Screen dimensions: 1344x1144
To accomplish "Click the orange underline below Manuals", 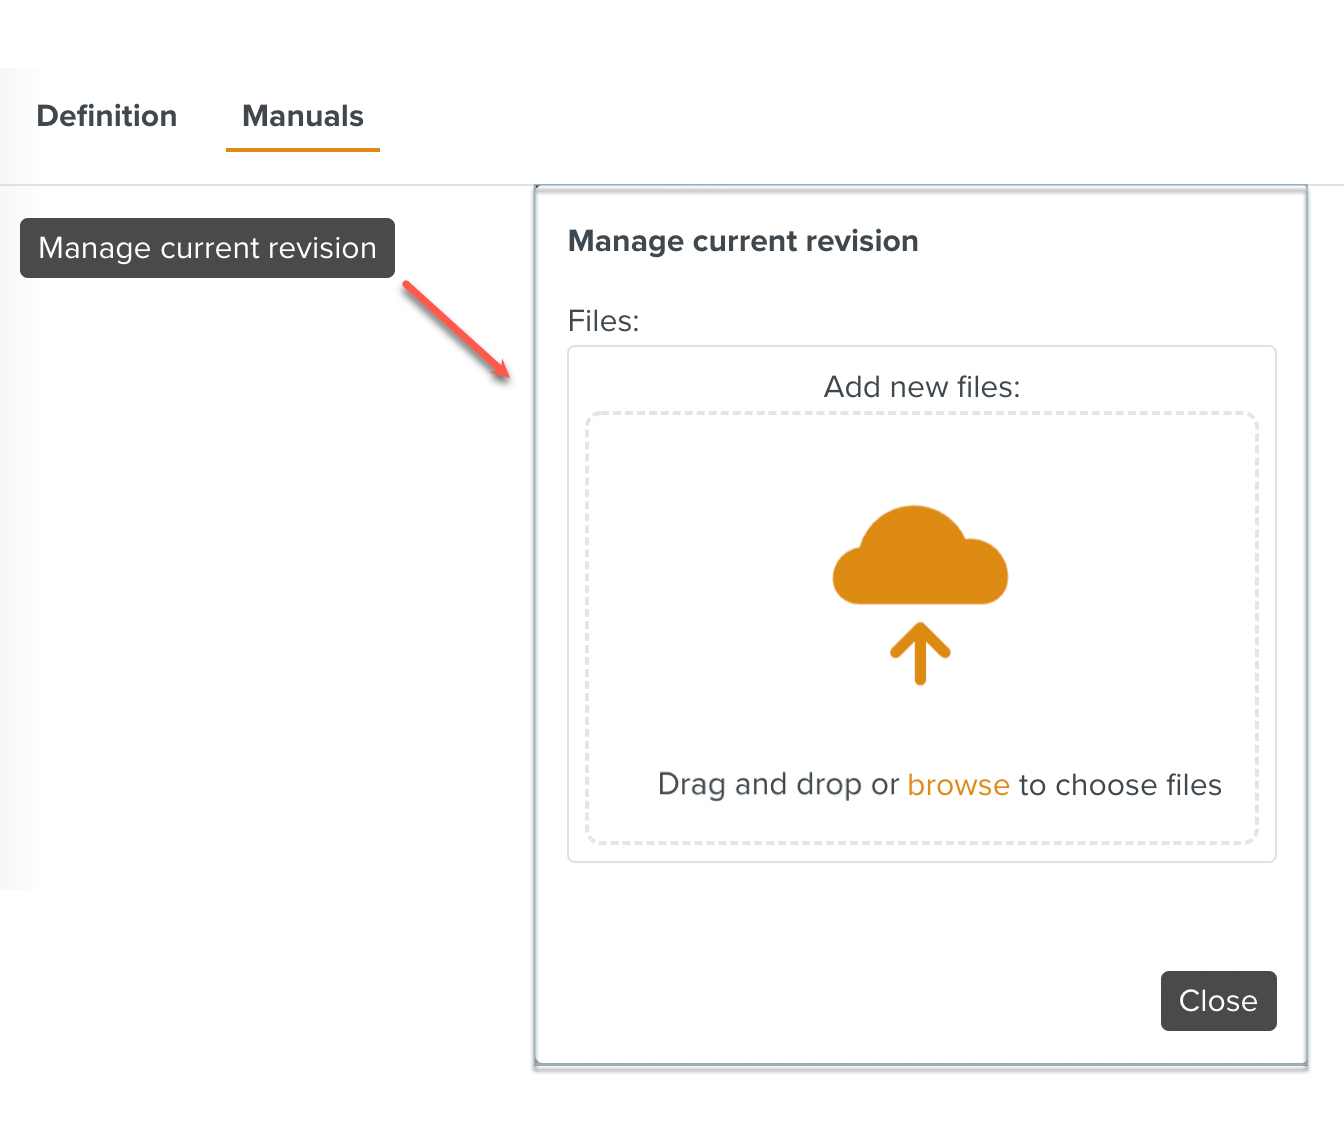I will 303,150.
